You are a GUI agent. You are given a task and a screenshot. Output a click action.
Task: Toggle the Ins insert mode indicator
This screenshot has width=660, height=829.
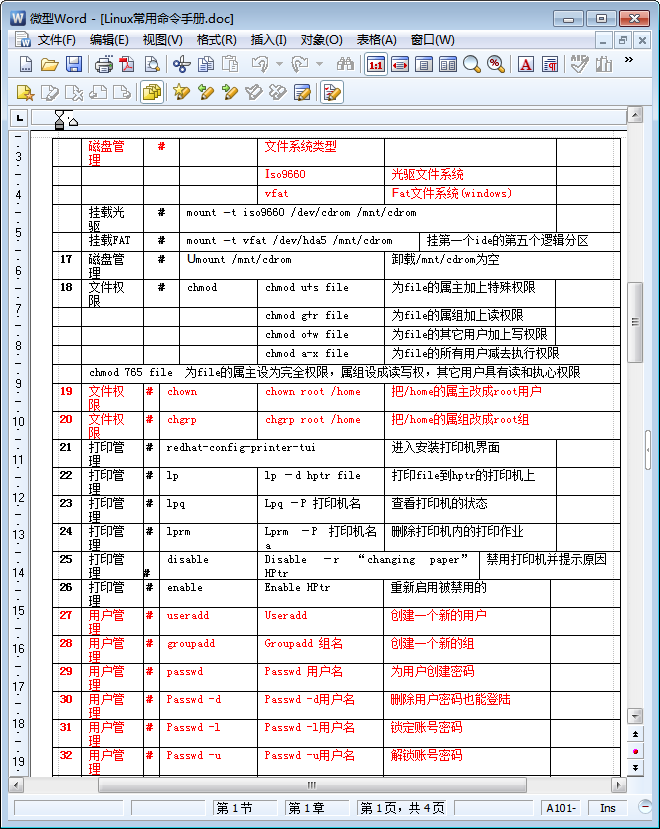pyautogui.click(x=608, y=808)
